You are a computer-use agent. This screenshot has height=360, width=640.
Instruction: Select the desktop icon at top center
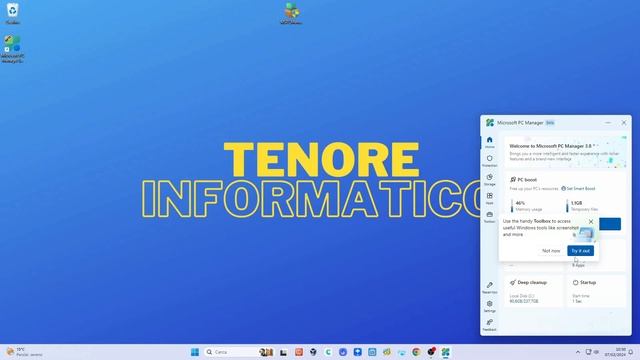[x=291, y=13]
